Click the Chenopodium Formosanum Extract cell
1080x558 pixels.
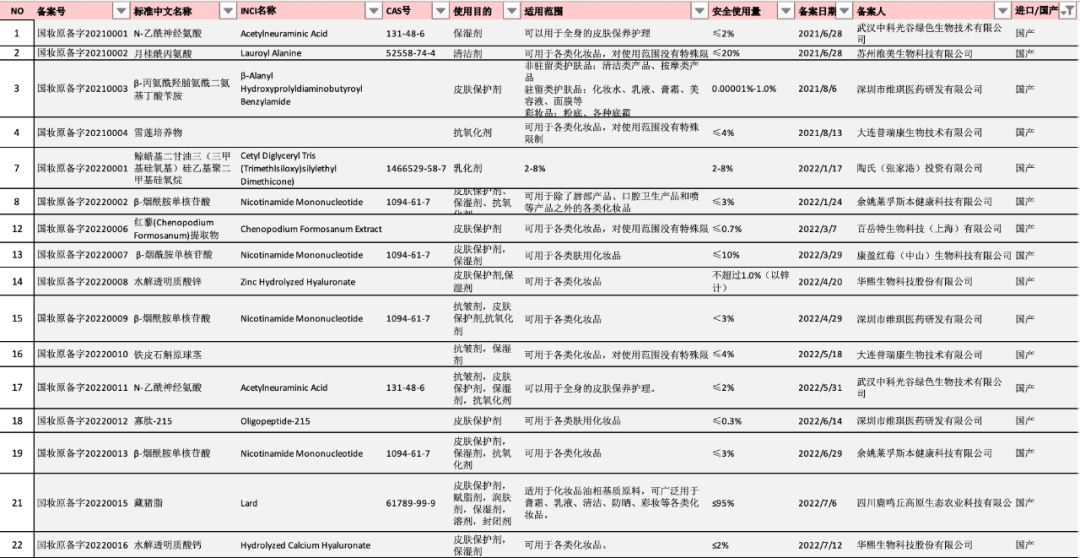pos(311,229)
